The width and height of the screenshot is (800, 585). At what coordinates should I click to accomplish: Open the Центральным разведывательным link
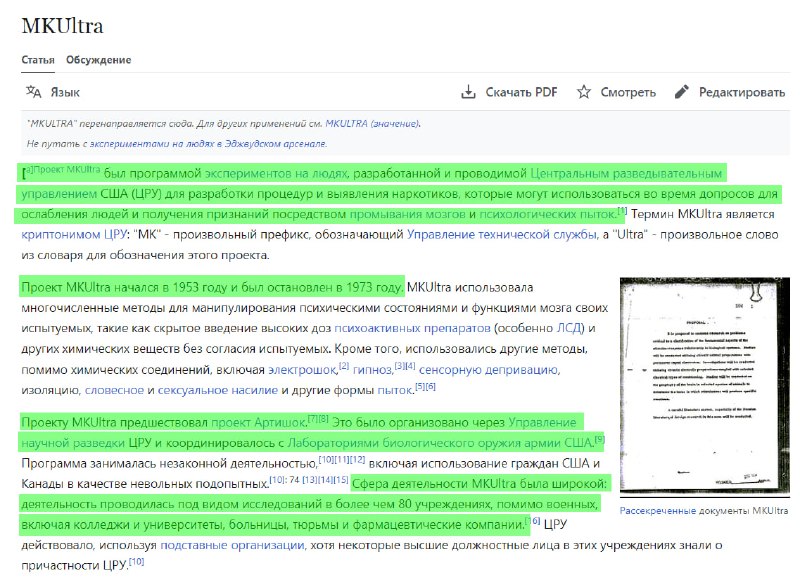(626, 173)
